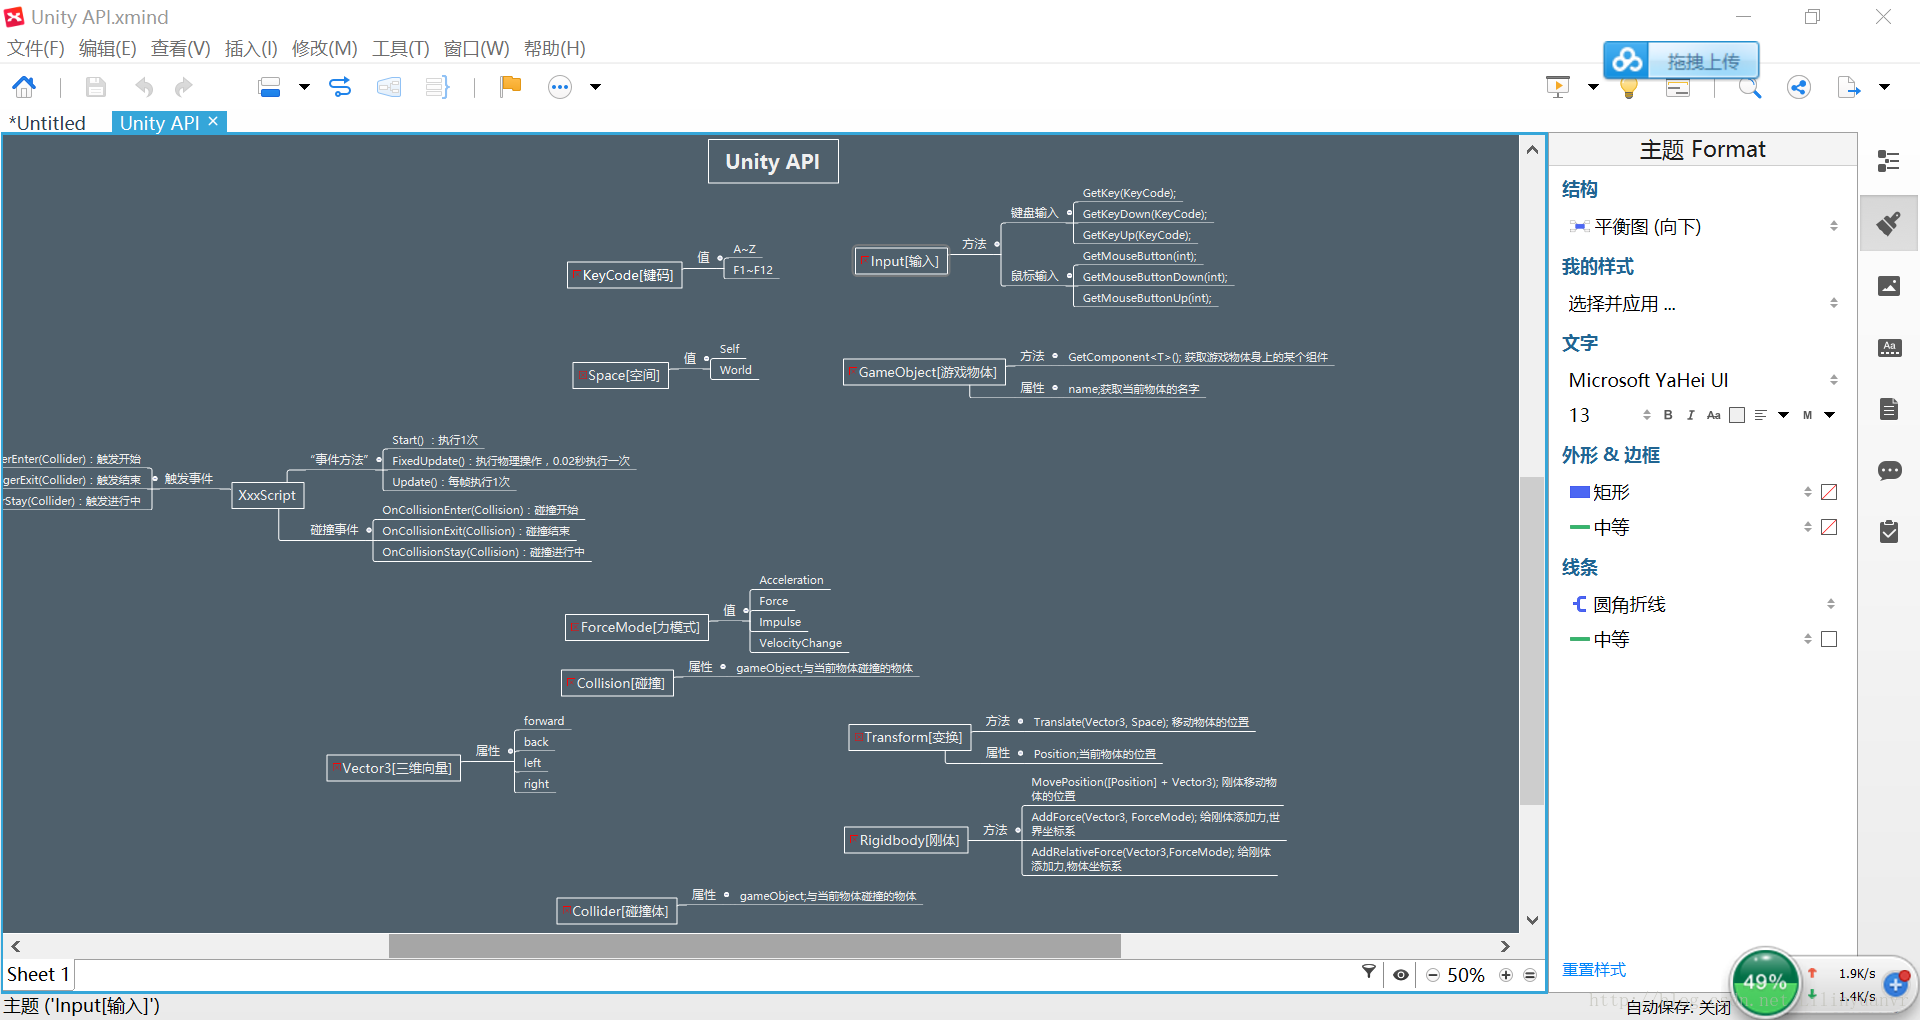Open the export dropdown arrow

pyautogui.click(x=1884, y=87)
